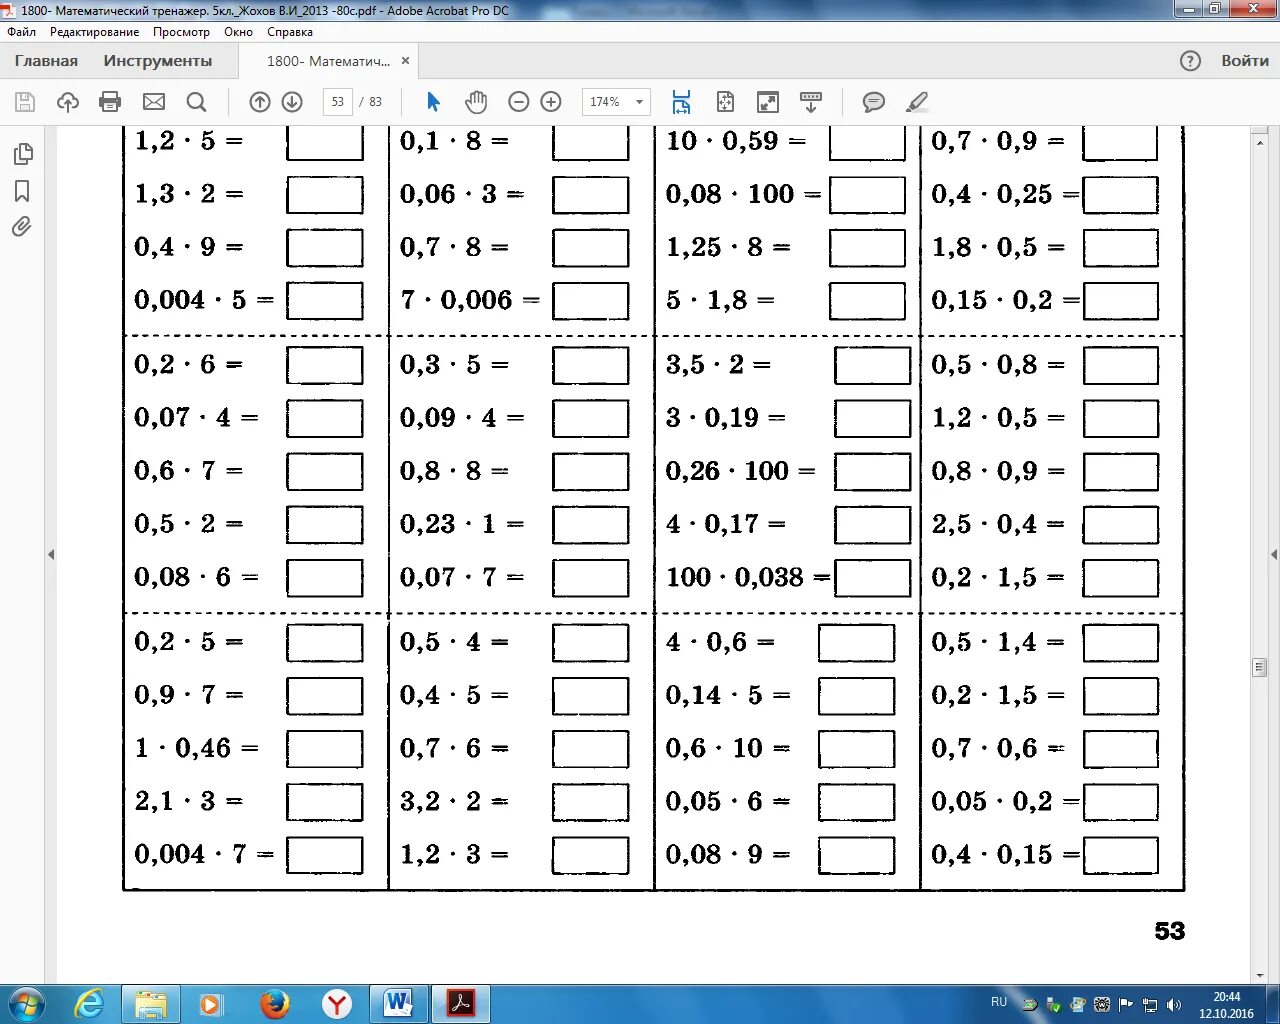Open Yandex browser from taskbar
The image size is (1280, 1024).
[337, 1003]
